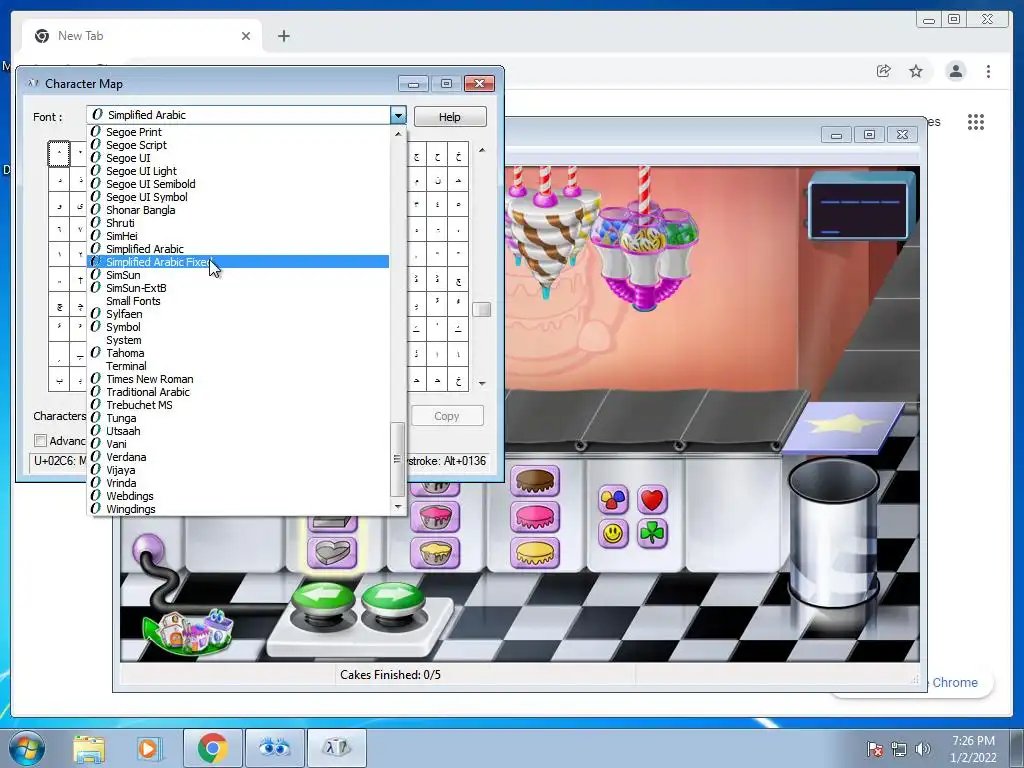
Task: Click the clock showing 7:26 PM
Action: click(973, 741)
